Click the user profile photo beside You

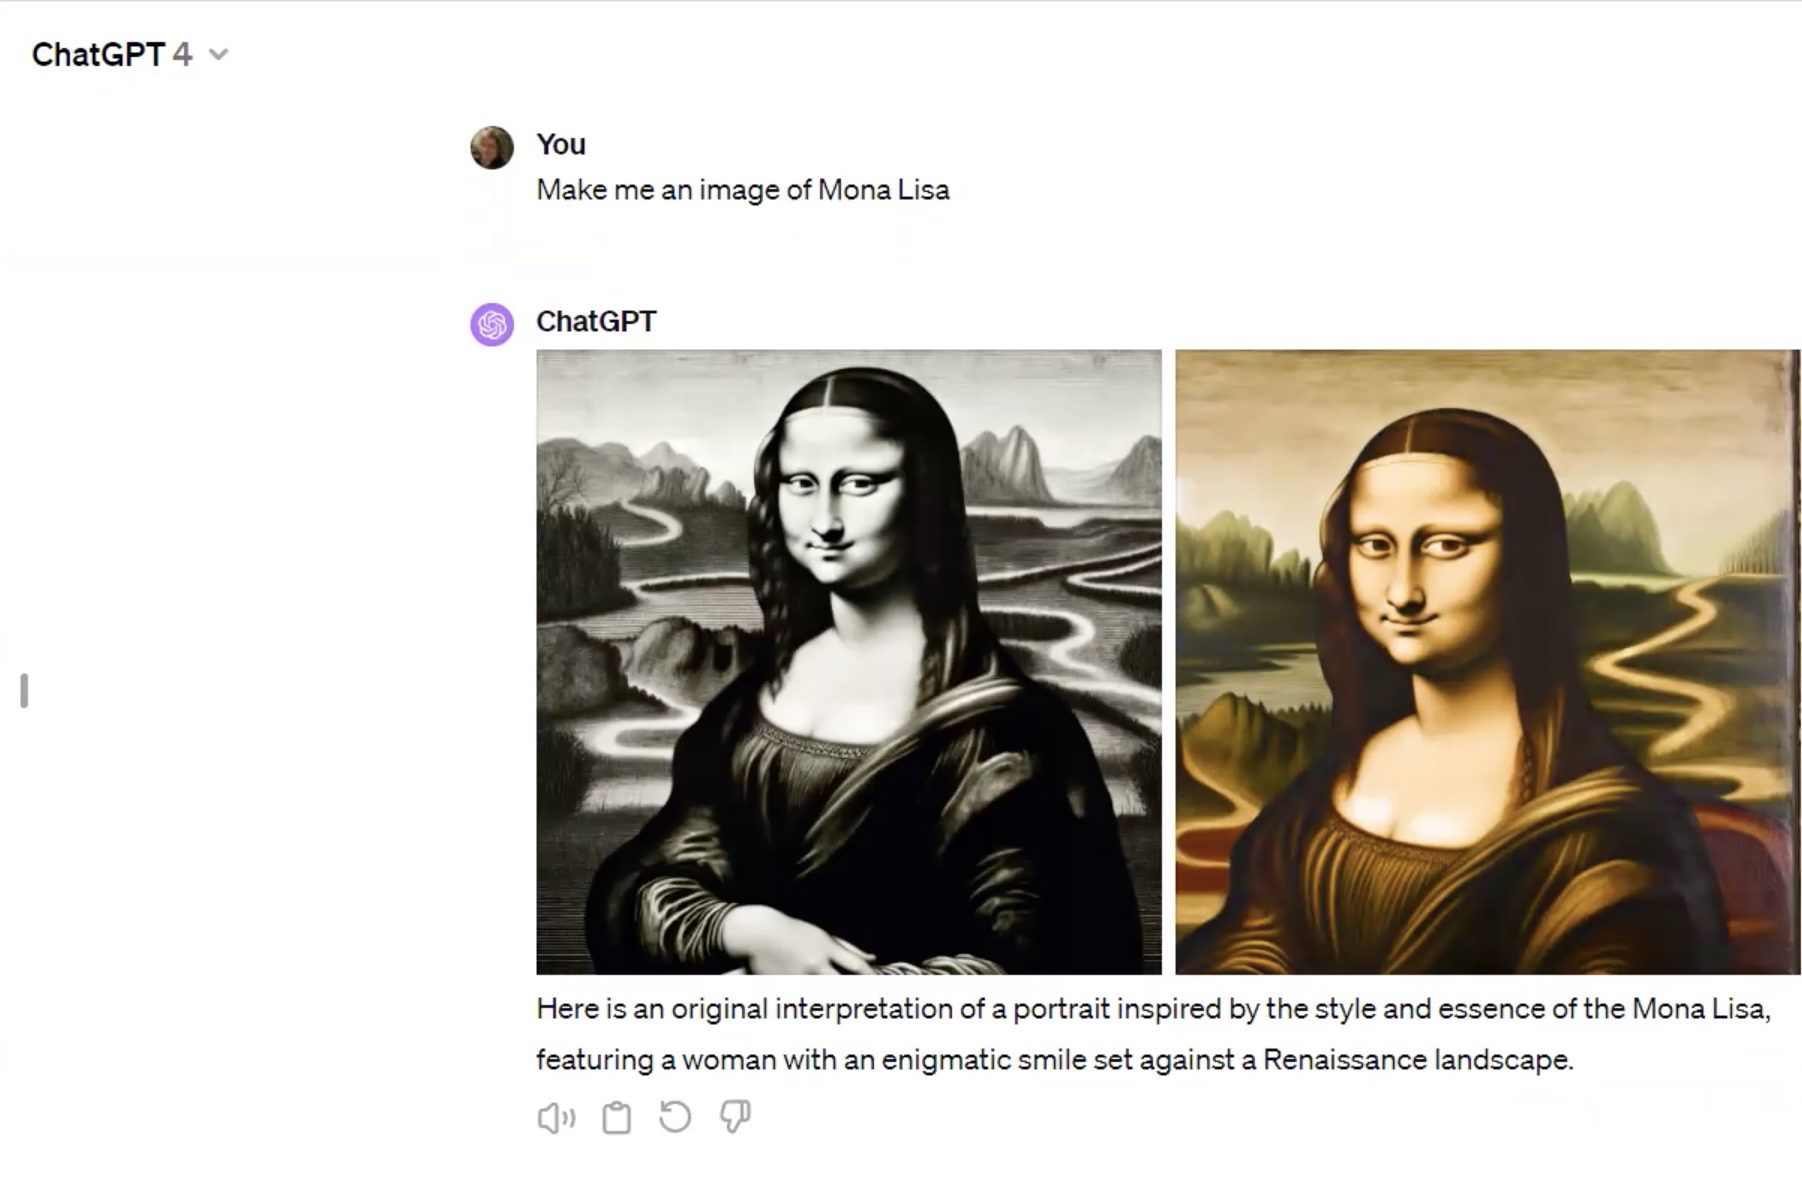492,147
